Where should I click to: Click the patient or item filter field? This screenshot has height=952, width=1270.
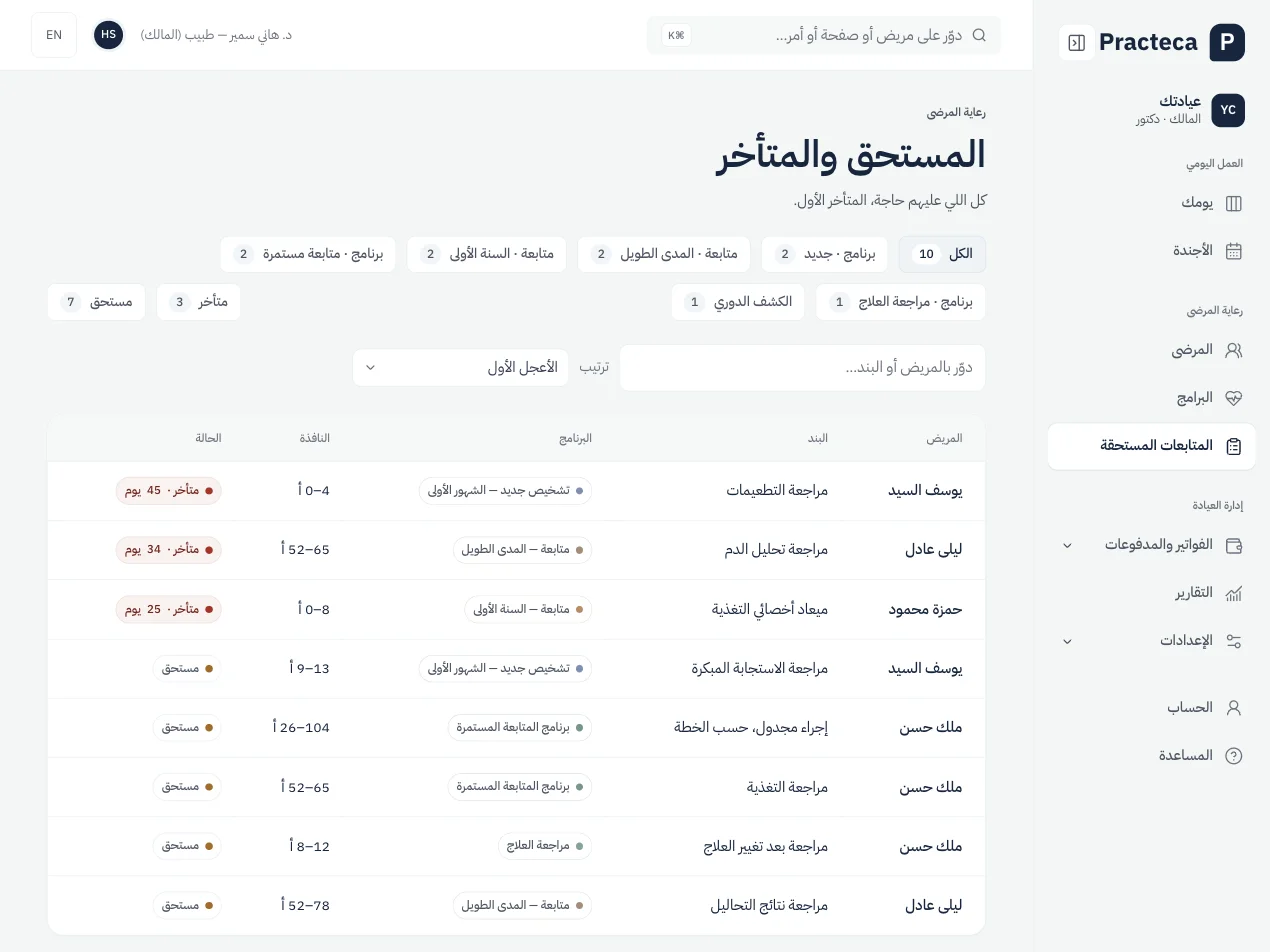click(803, 368)
